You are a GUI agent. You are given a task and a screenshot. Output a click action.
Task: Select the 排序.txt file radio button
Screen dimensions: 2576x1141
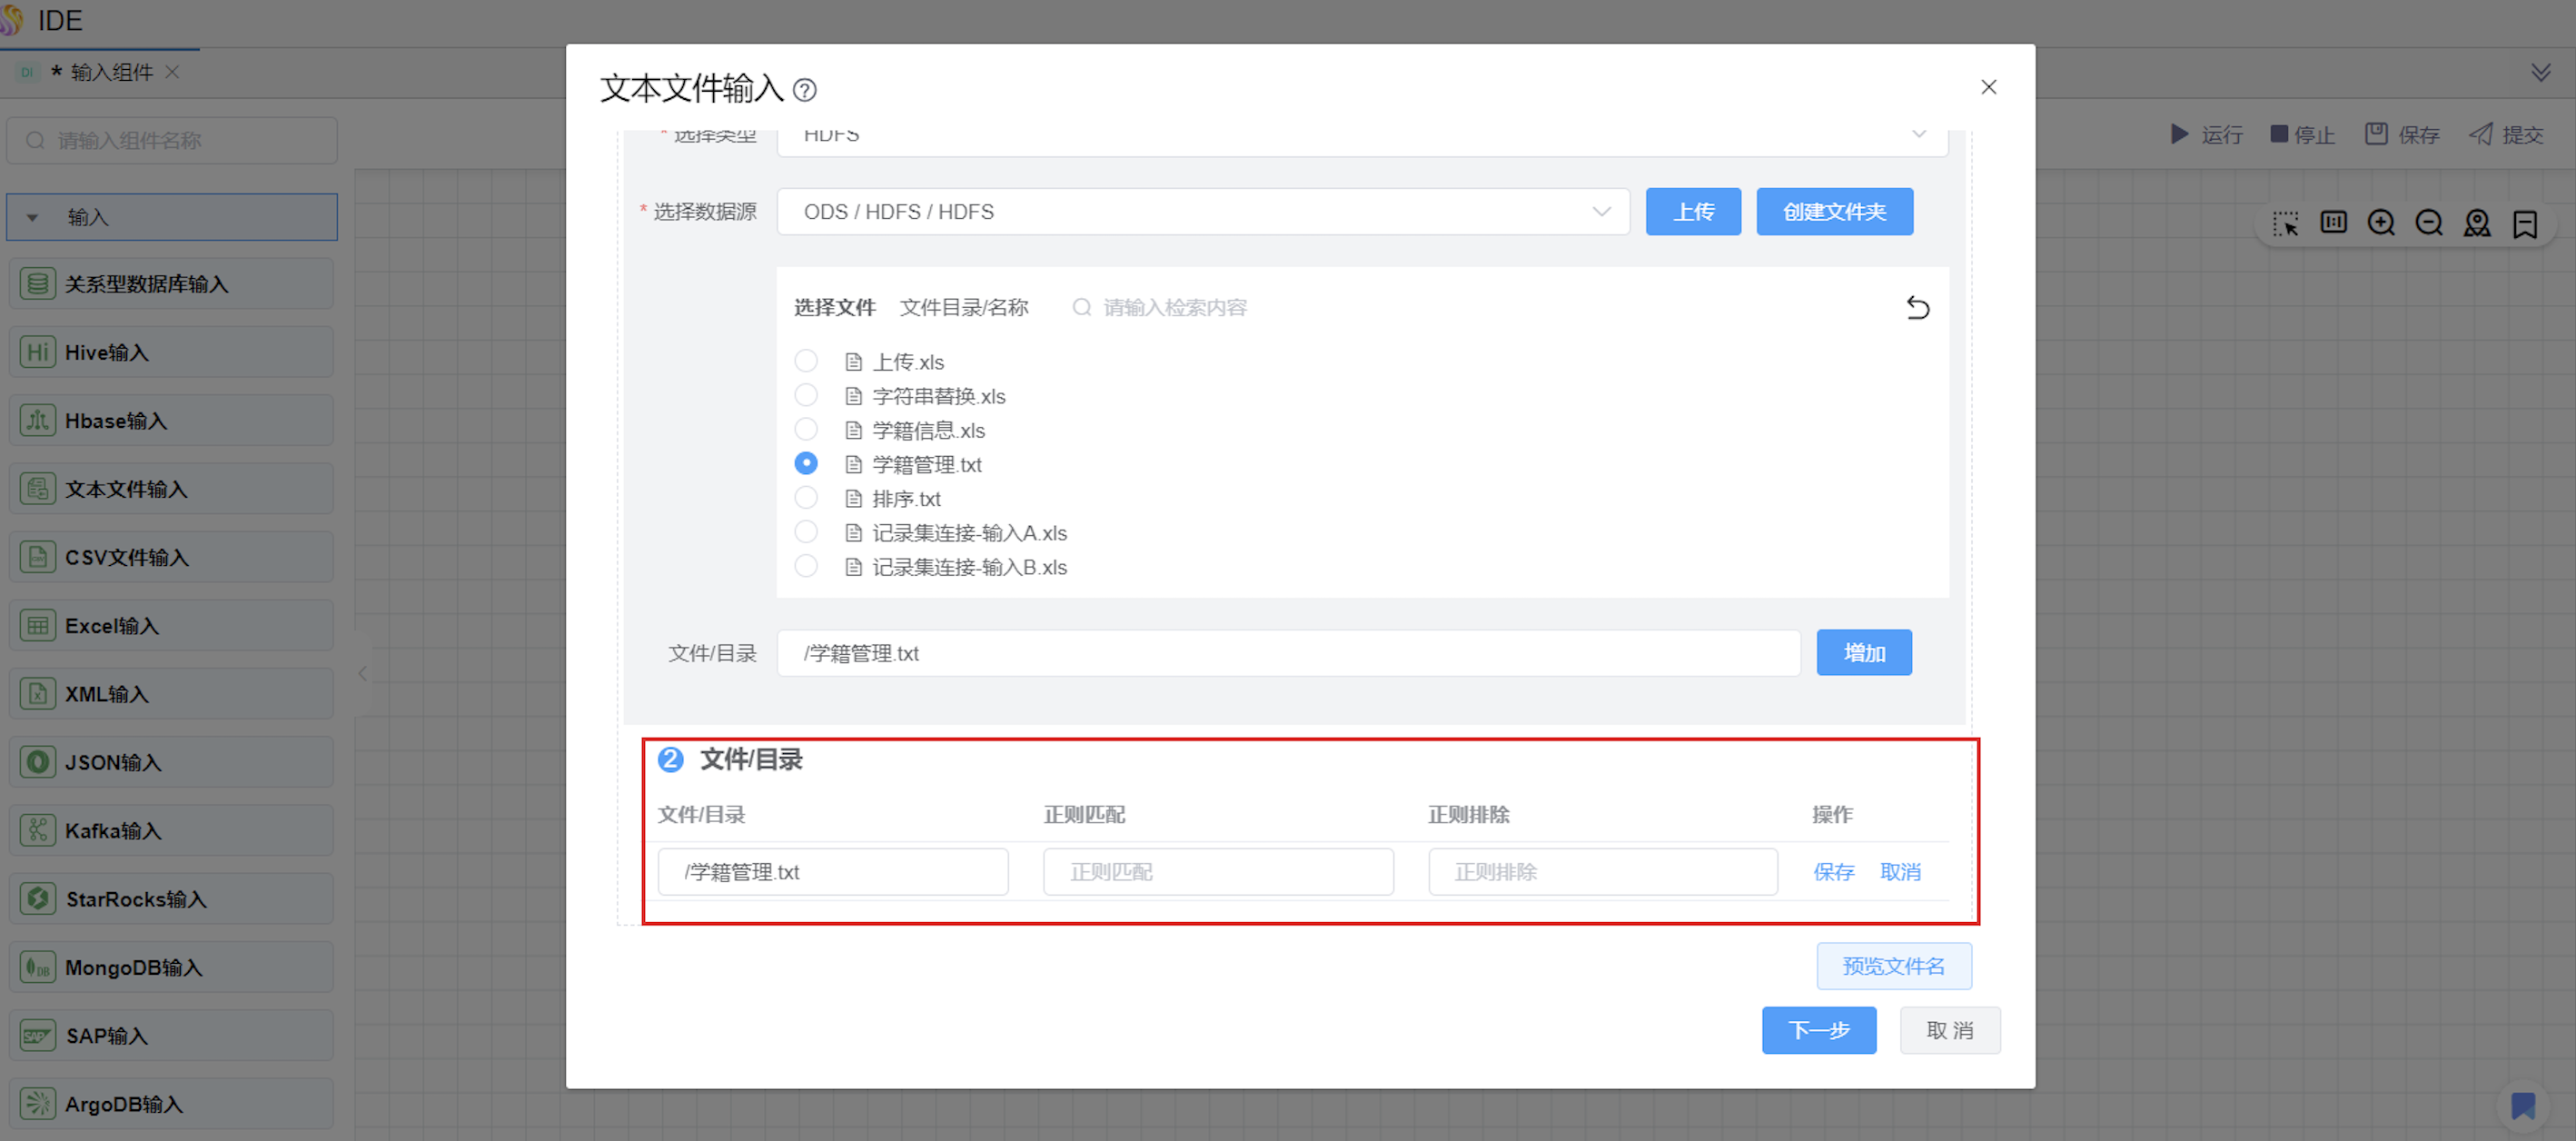pyautogui.click(x=806, y=498)
